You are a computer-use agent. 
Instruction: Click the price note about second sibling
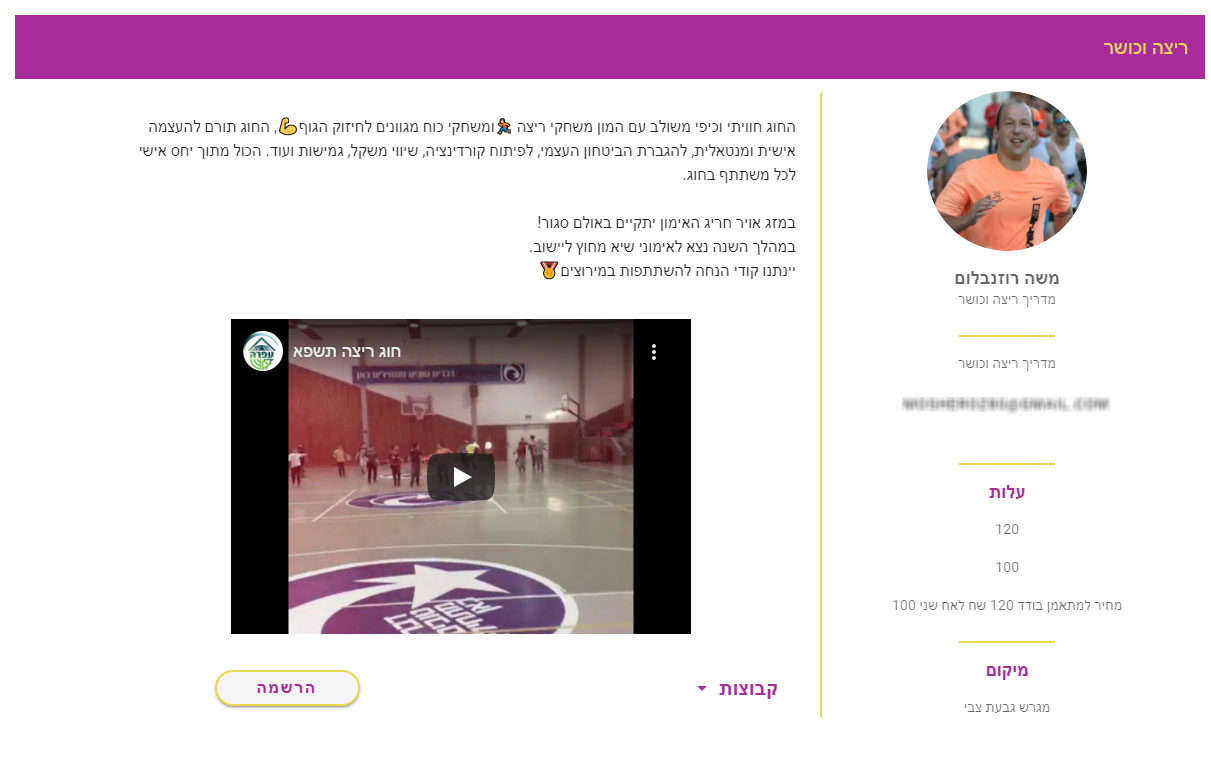pos(1006,605)
